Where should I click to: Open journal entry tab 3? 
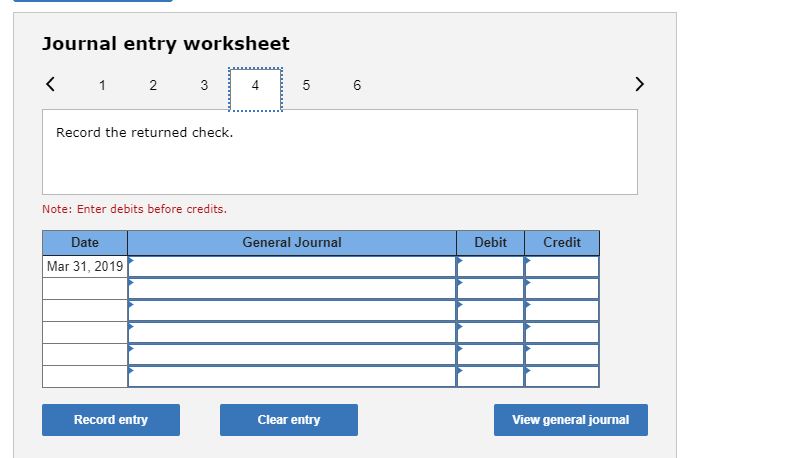point(204,85)
